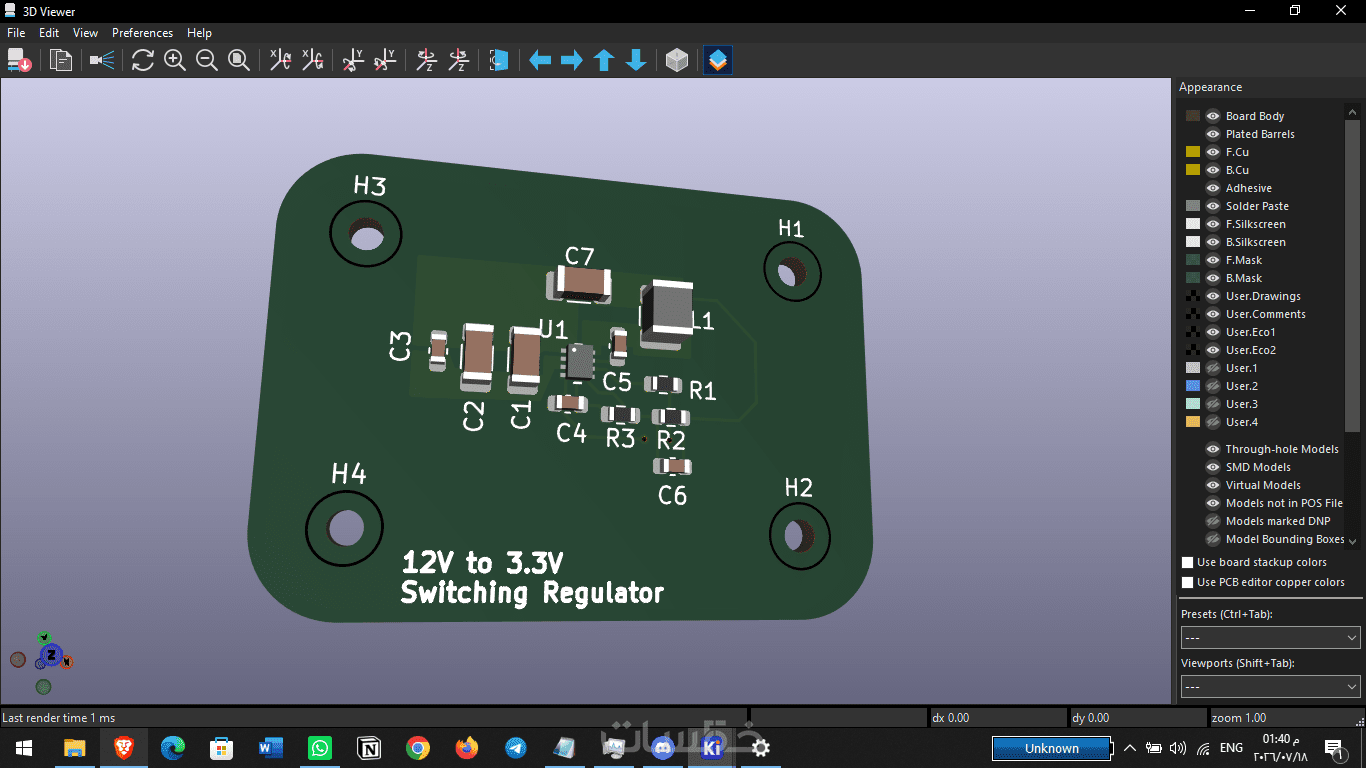
Task: Open the Edit menu
Action: (x=49, y=33)
